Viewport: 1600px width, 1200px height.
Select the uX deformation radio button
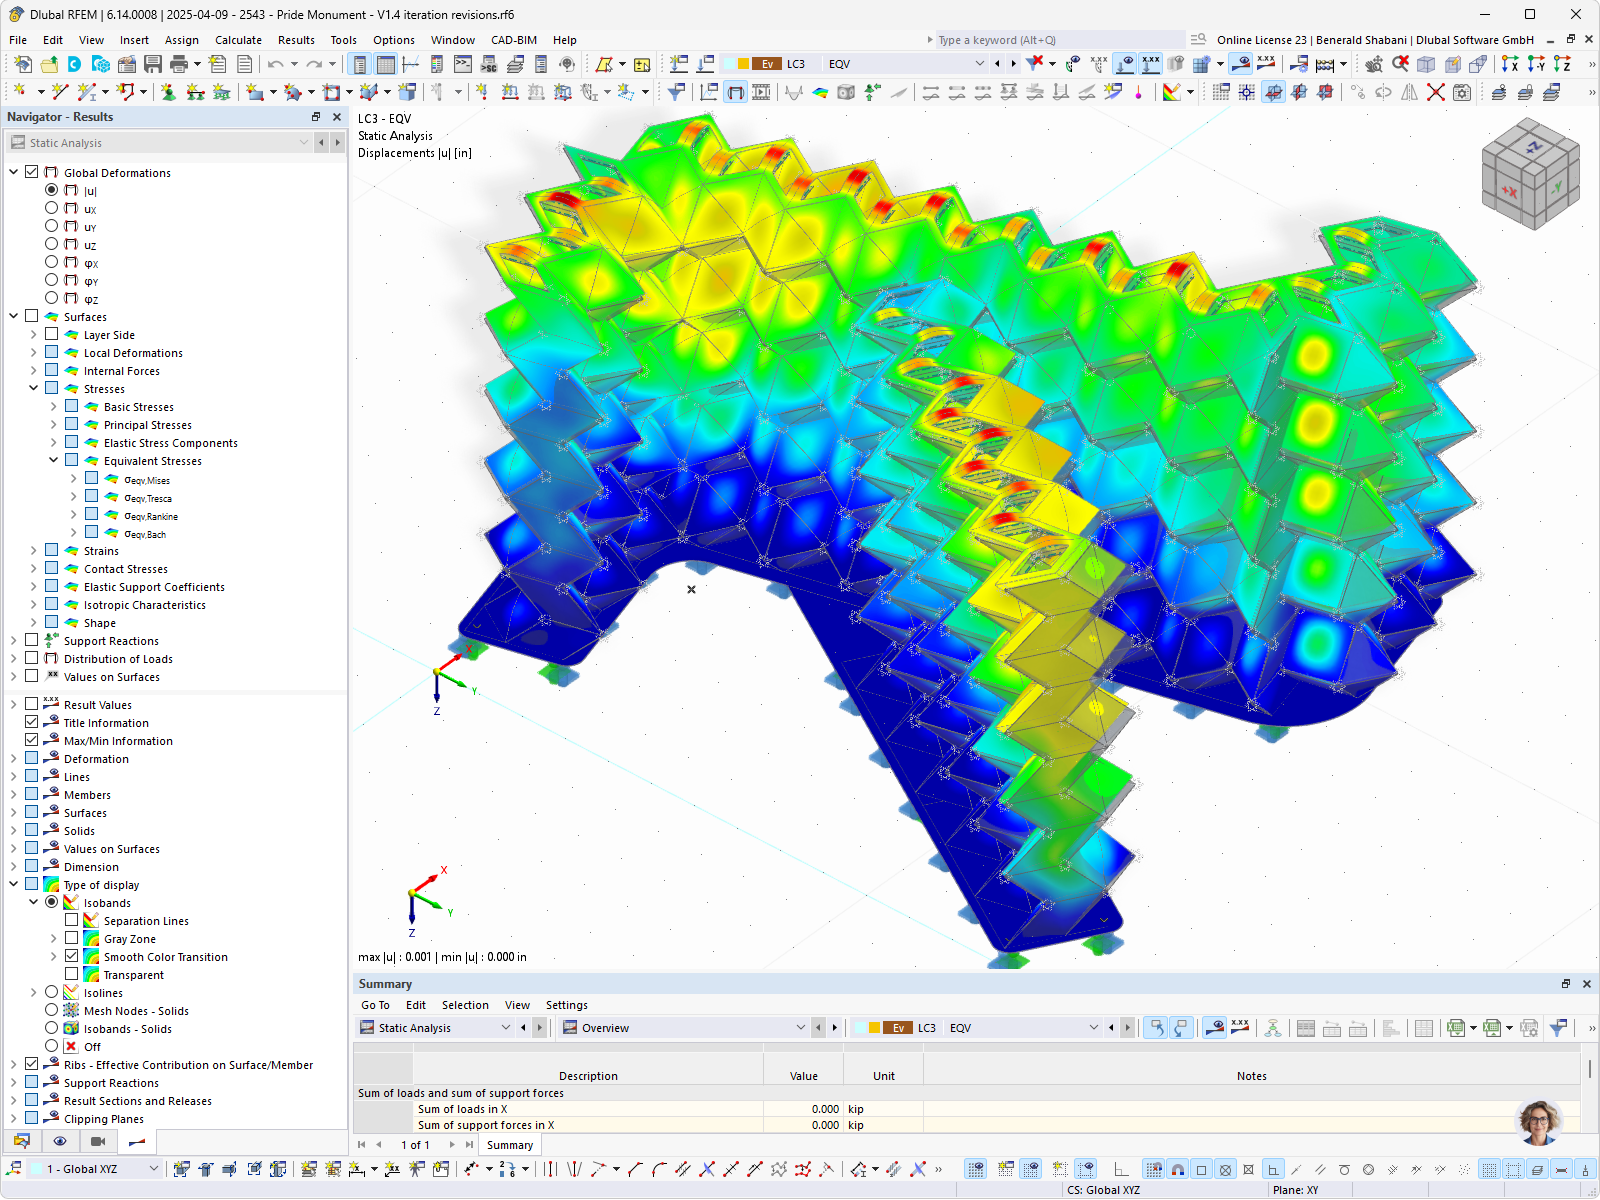[51, 208]
